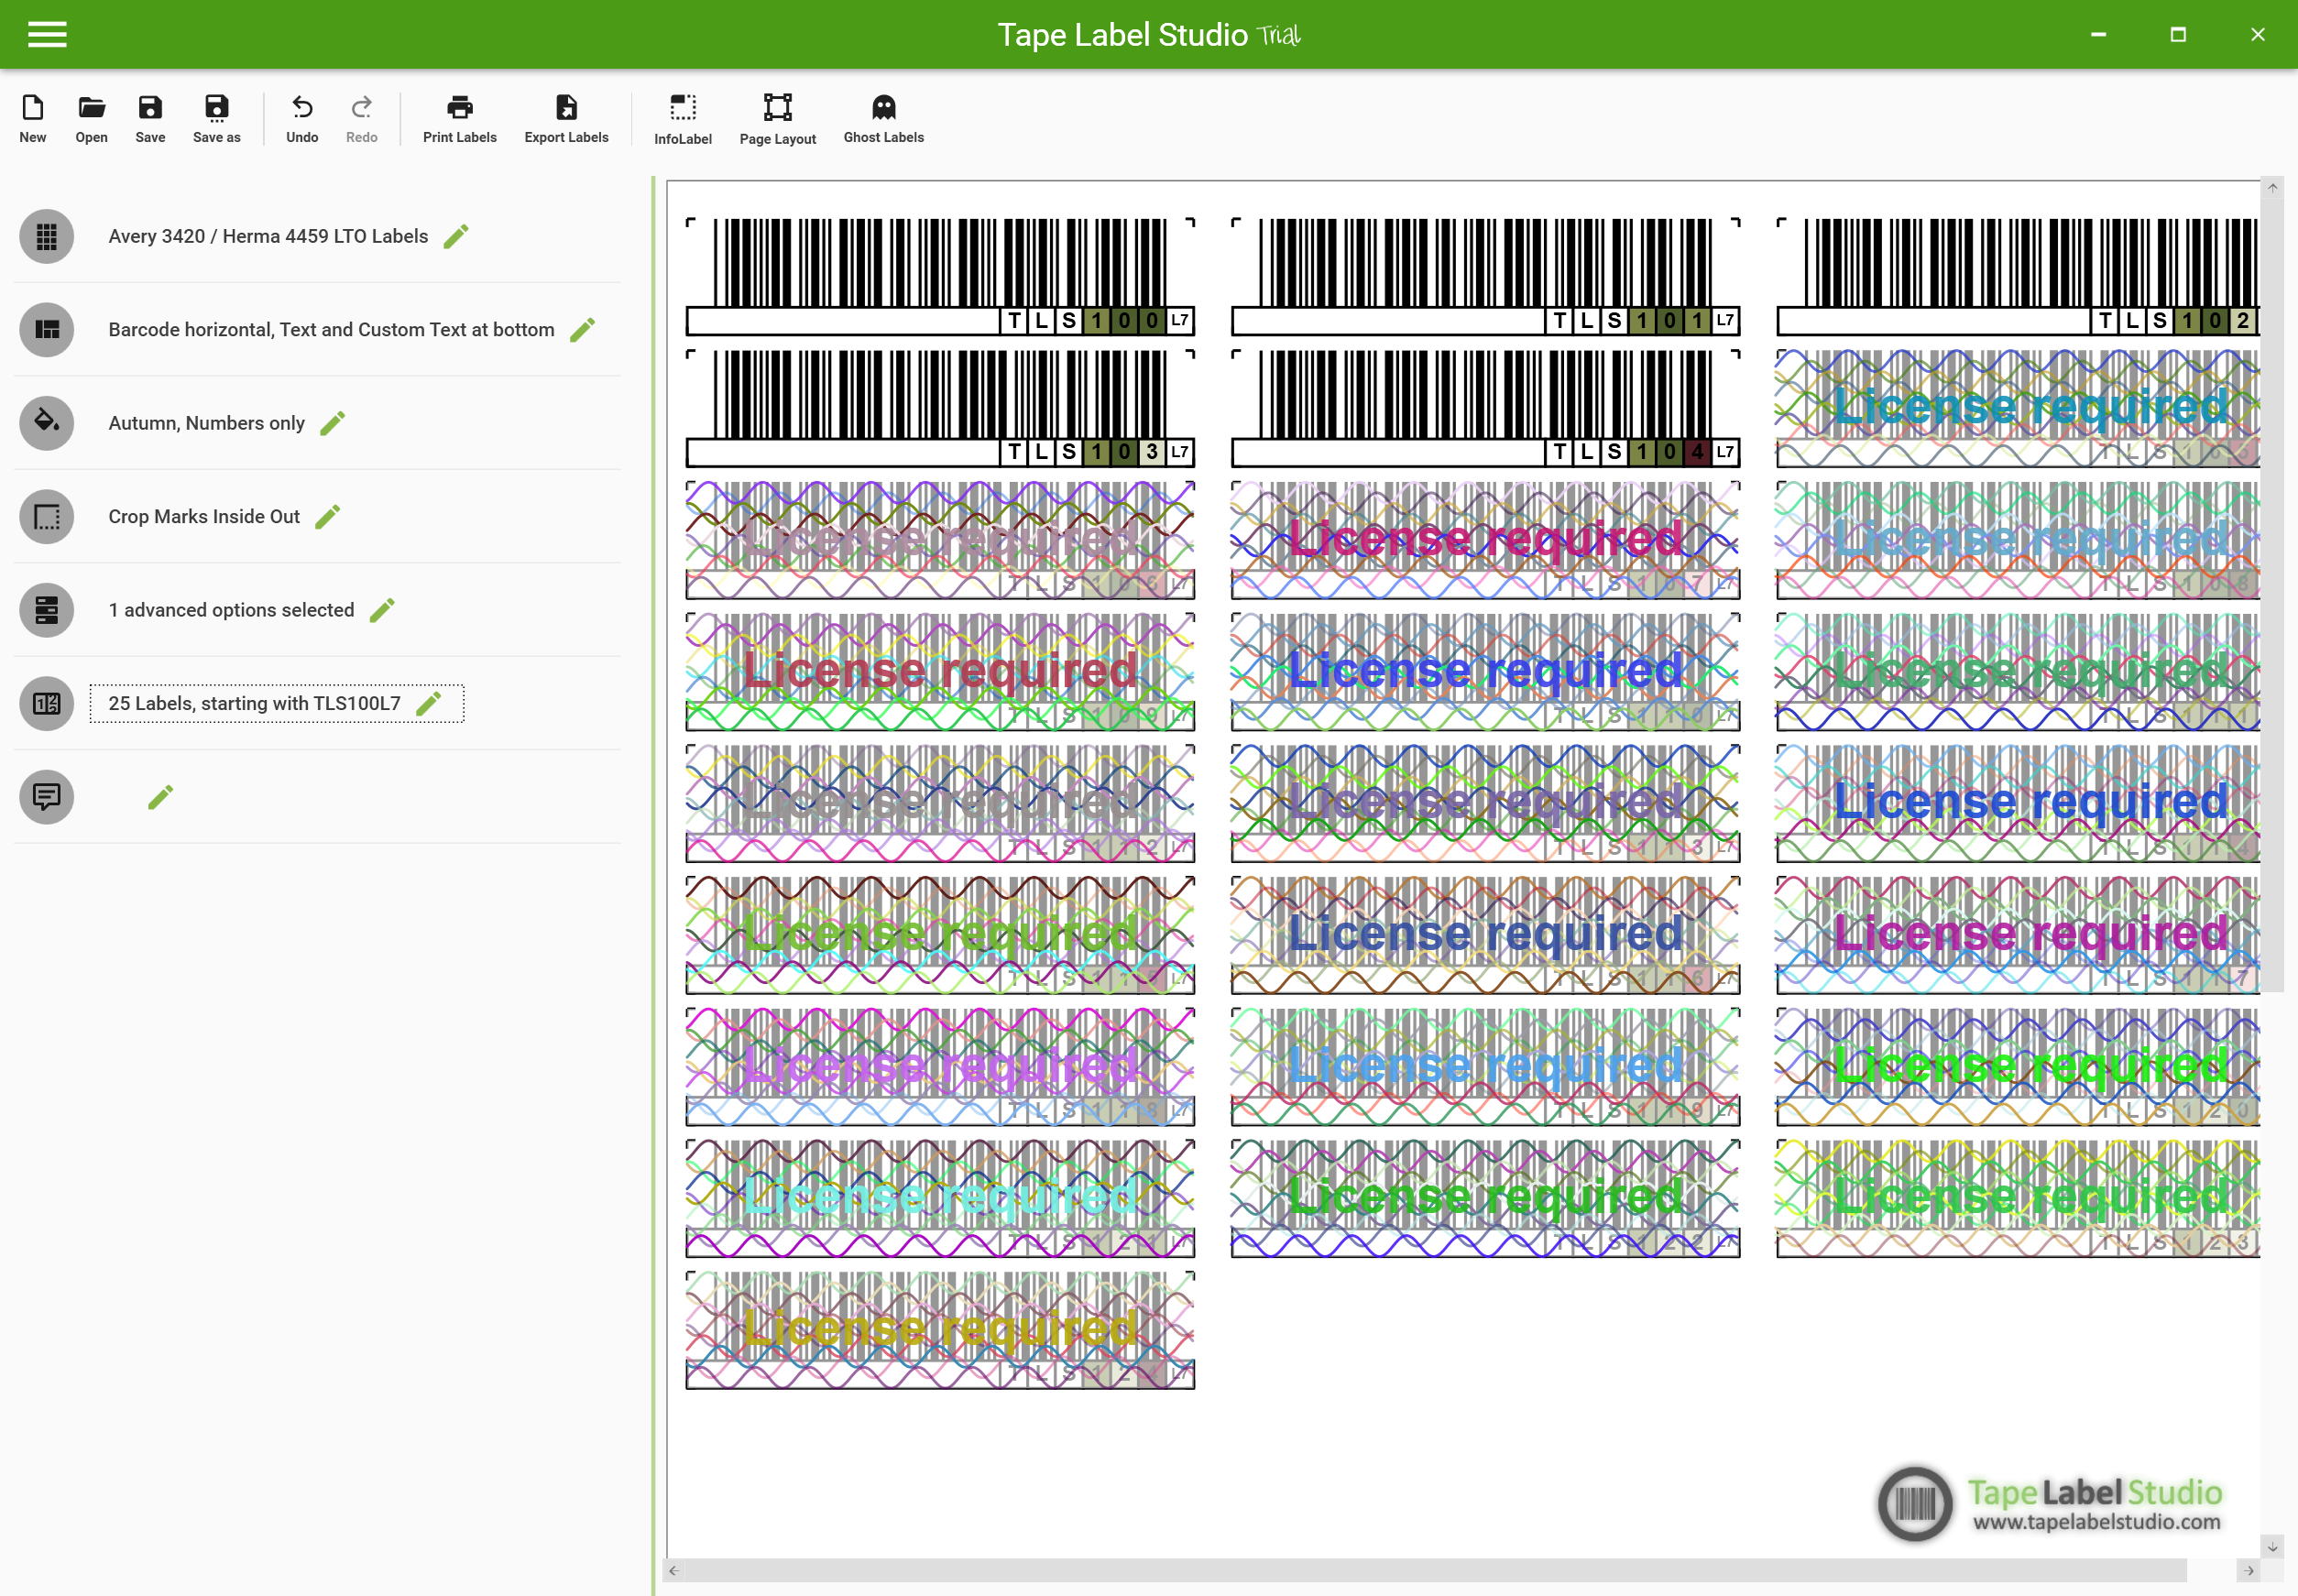Click Print Labels
This screenshot has width=2298, height=1596.
click(x=460, y=120)
